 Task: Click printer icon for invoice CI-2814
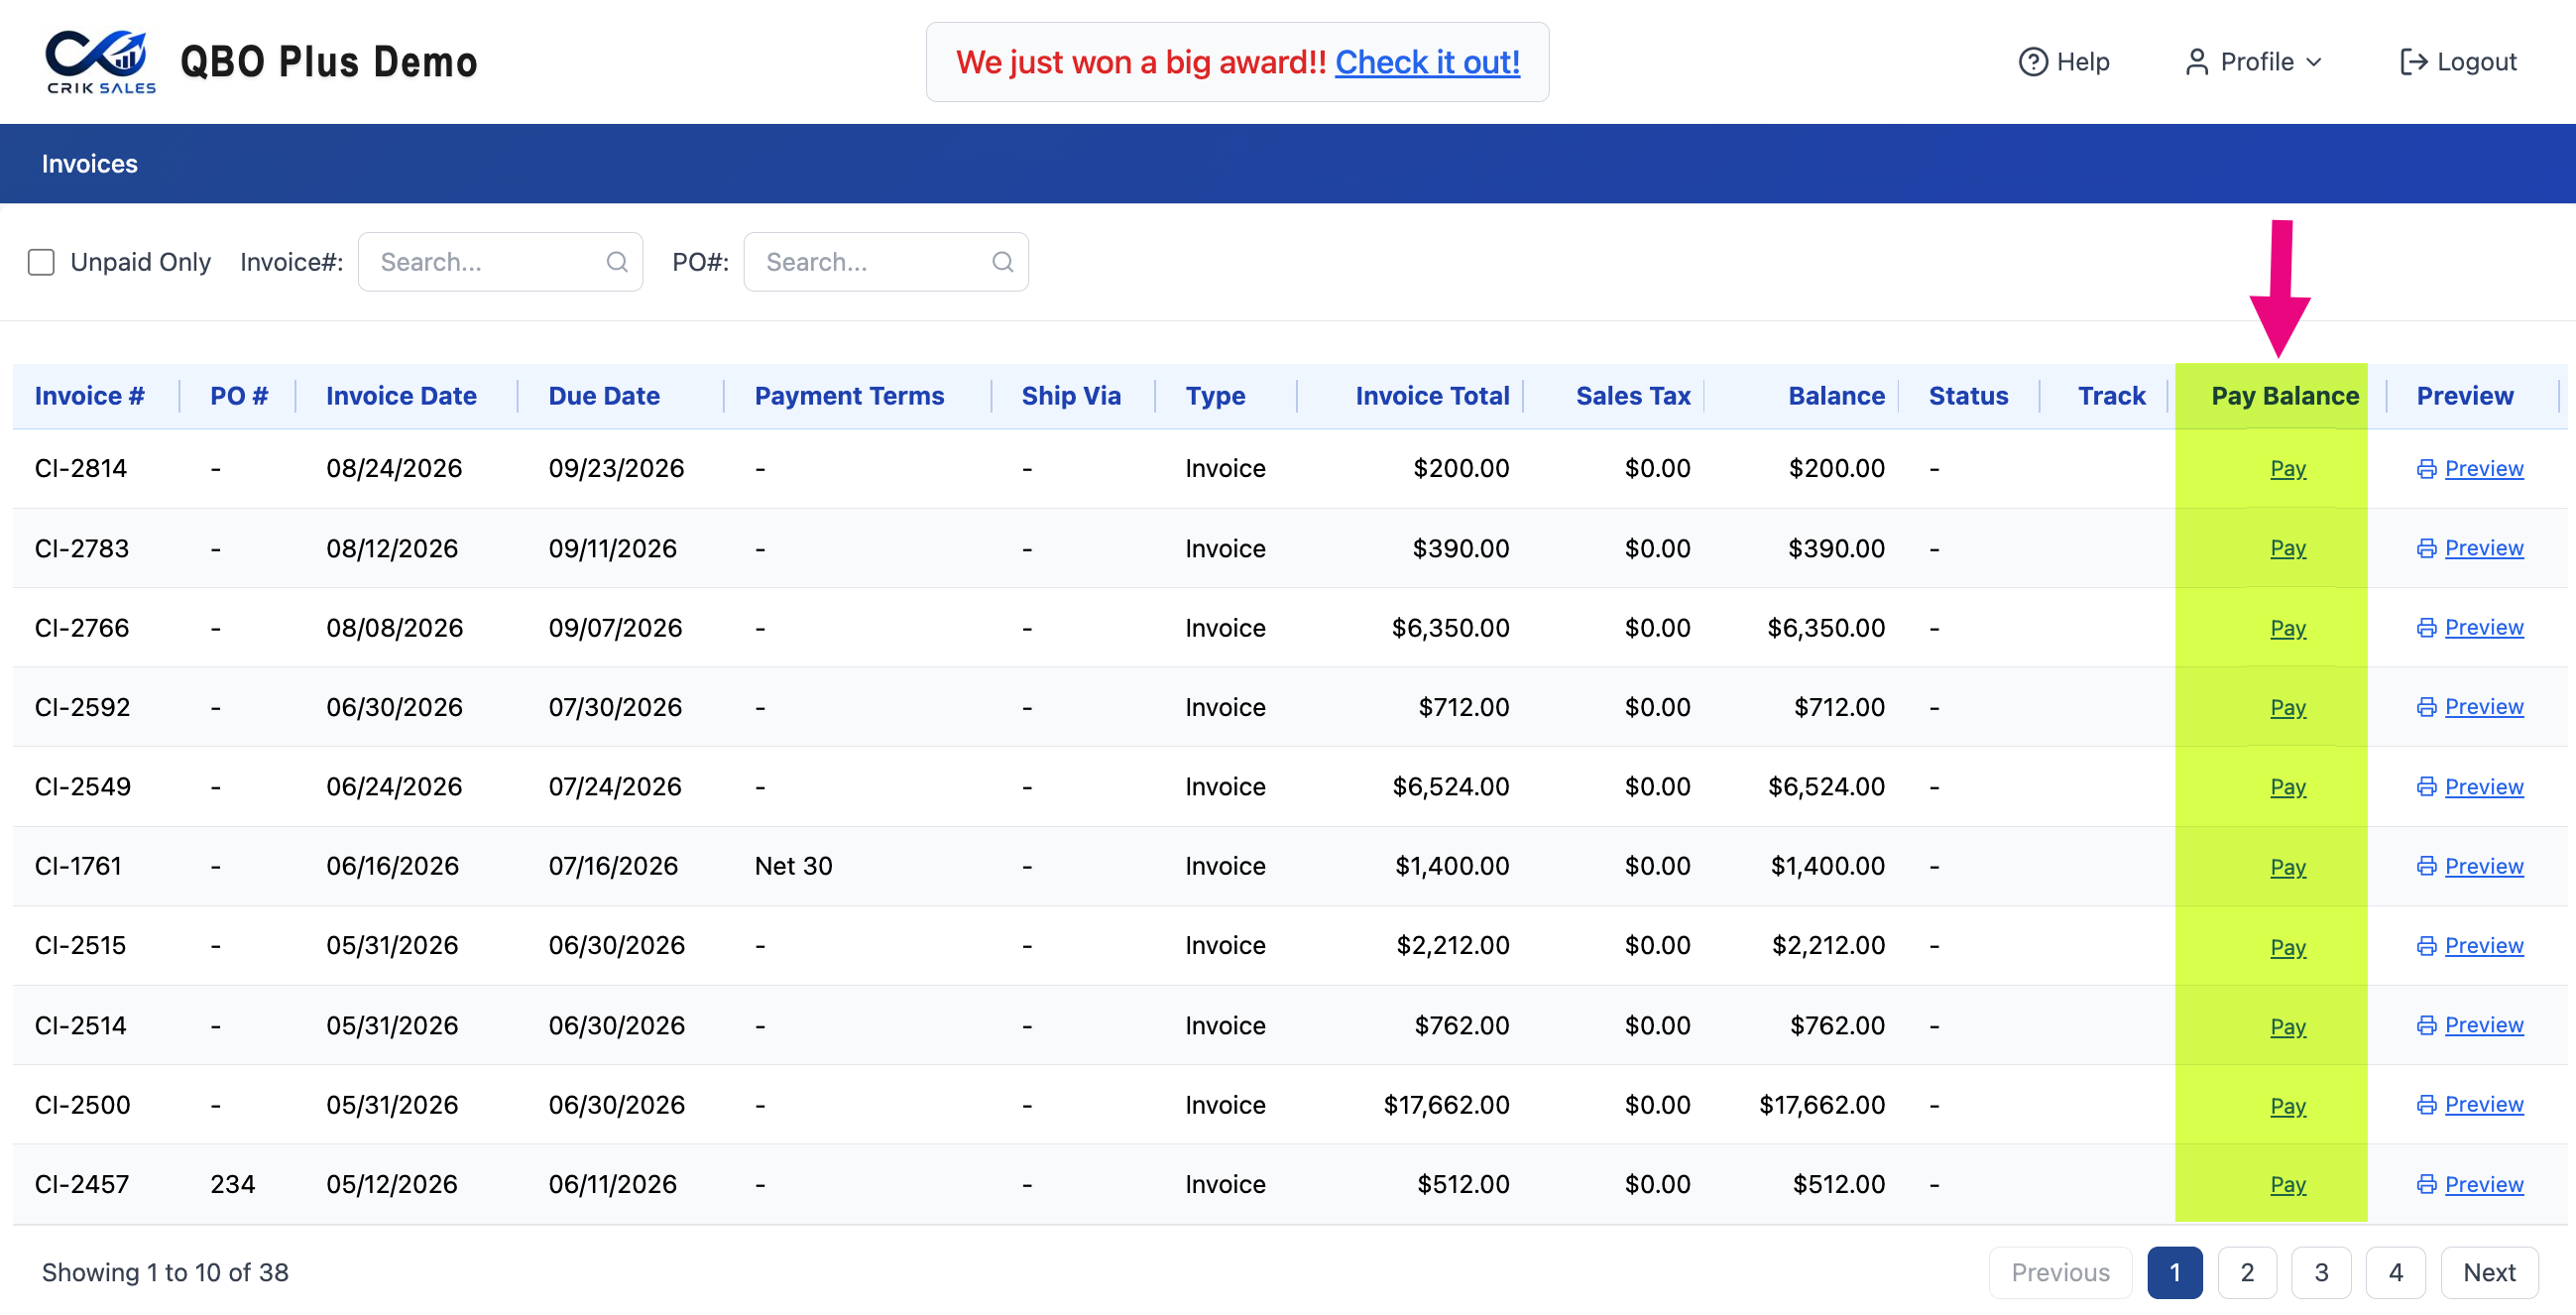click(x=2426, y=469)
